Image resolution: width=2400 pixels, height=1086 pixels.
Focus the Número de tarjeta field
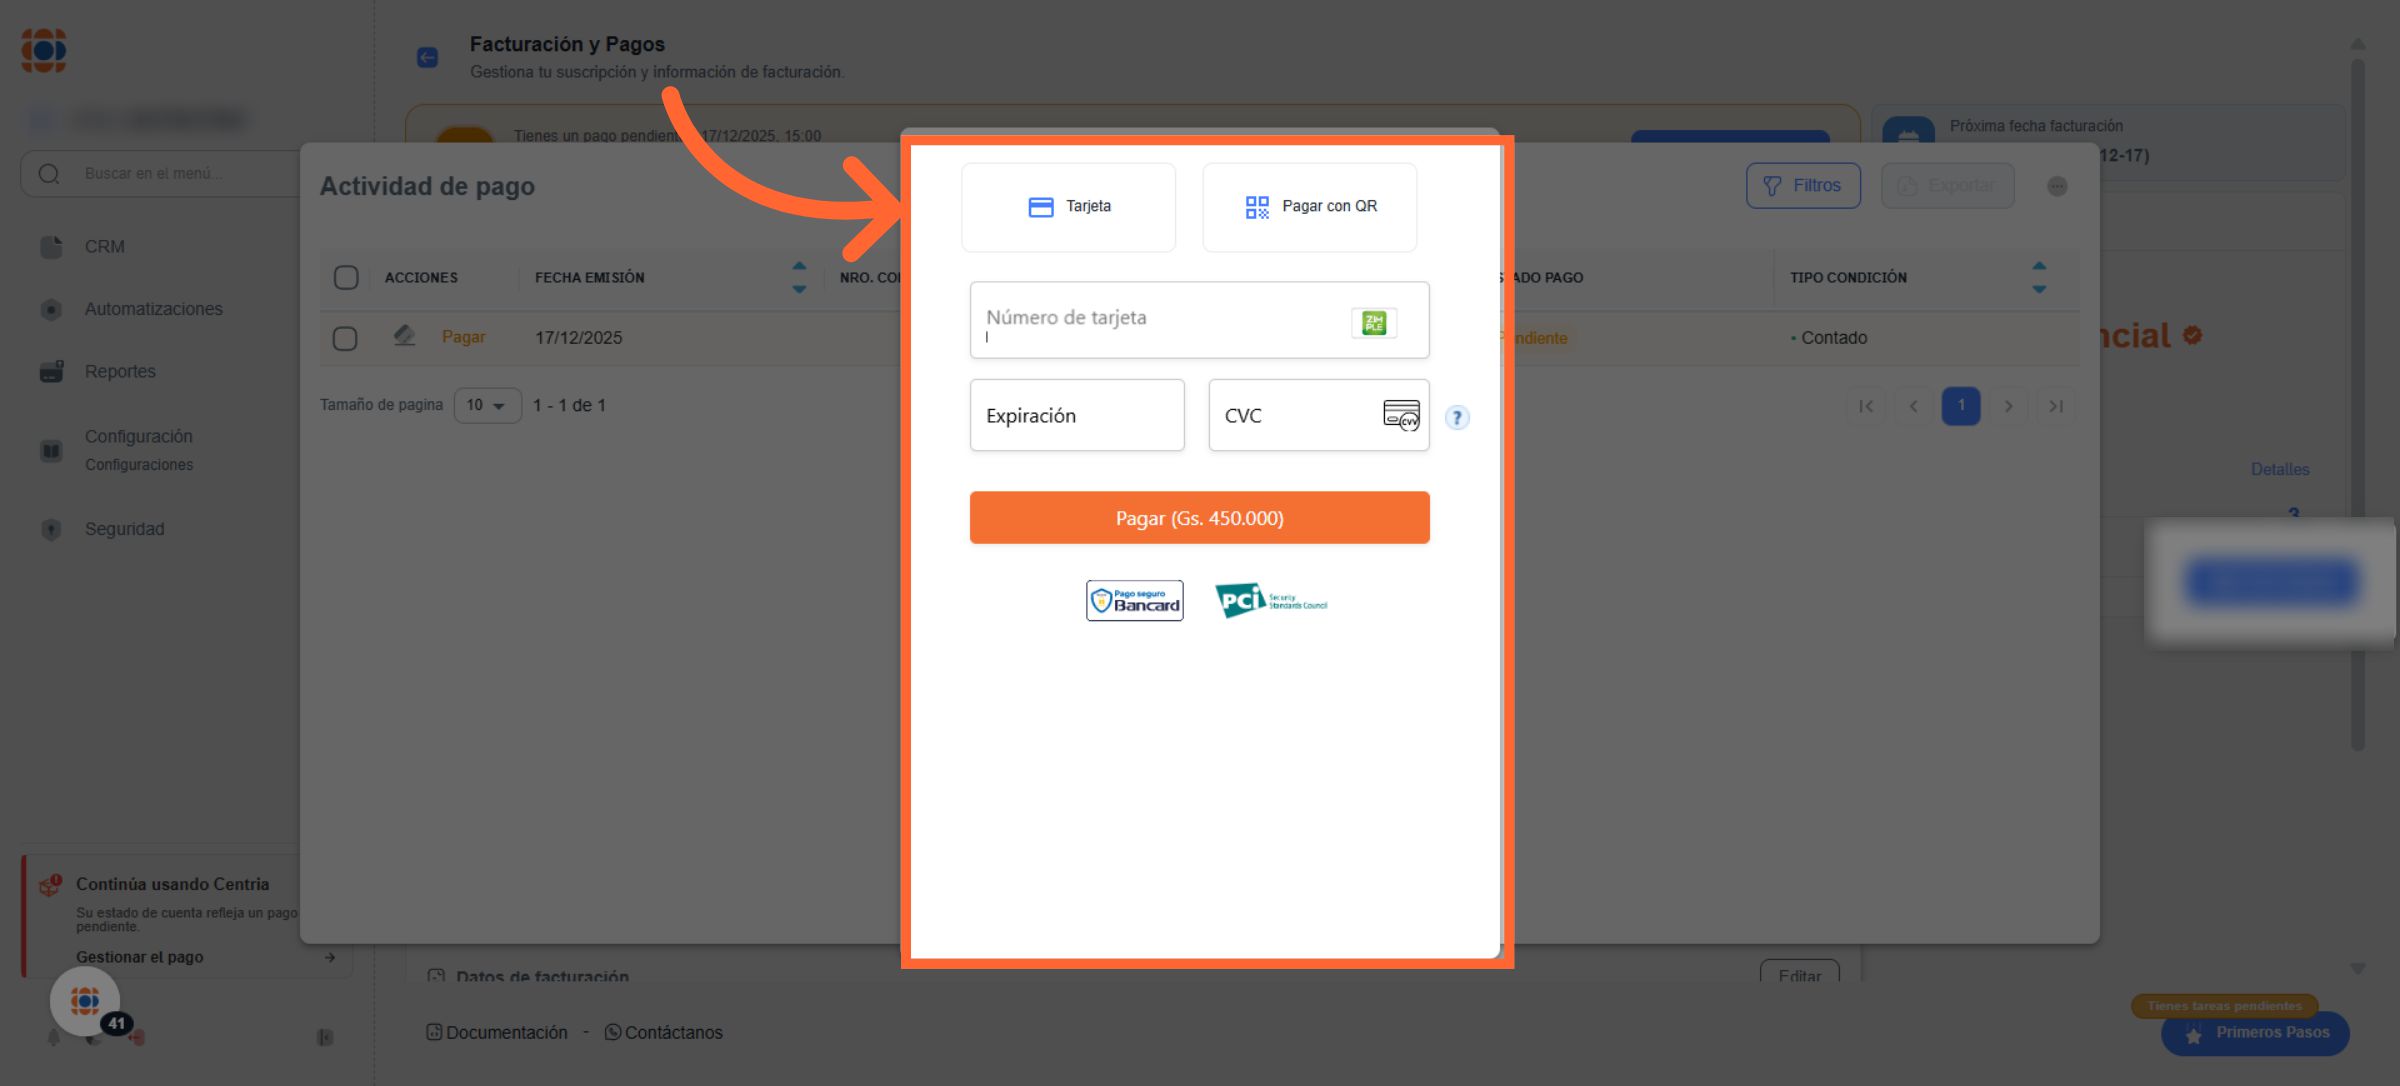point(1160,321)
